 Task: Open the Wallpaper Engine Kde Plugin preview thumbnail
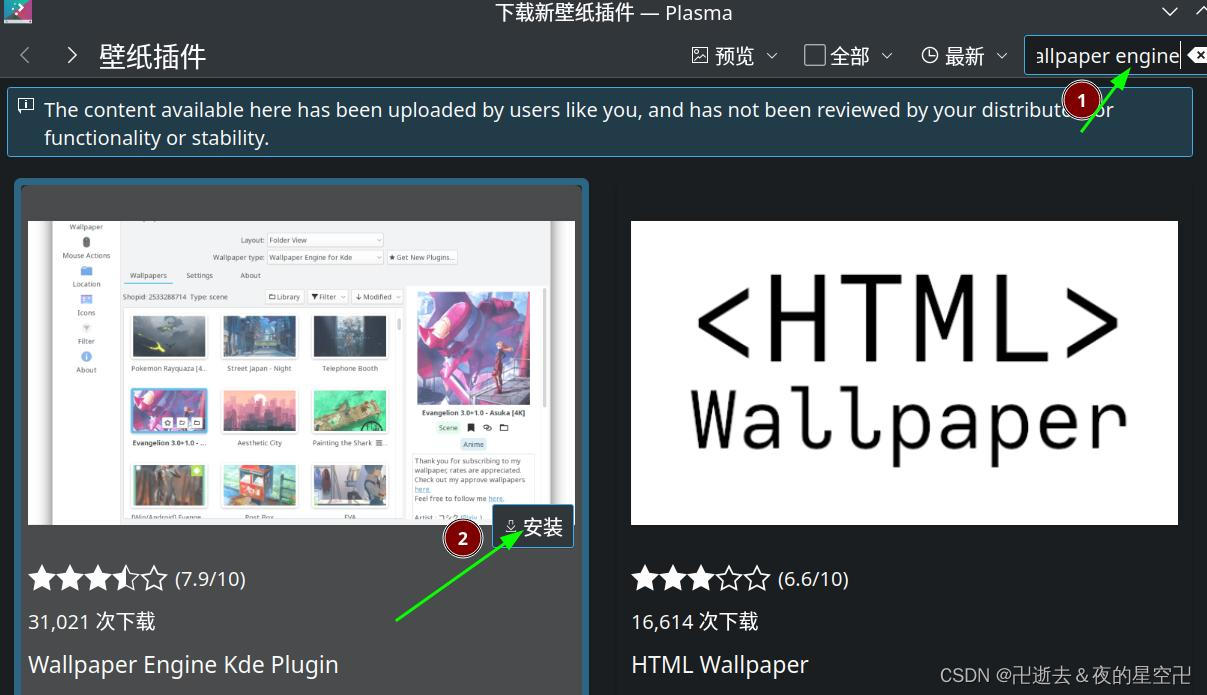click(301, 372)
